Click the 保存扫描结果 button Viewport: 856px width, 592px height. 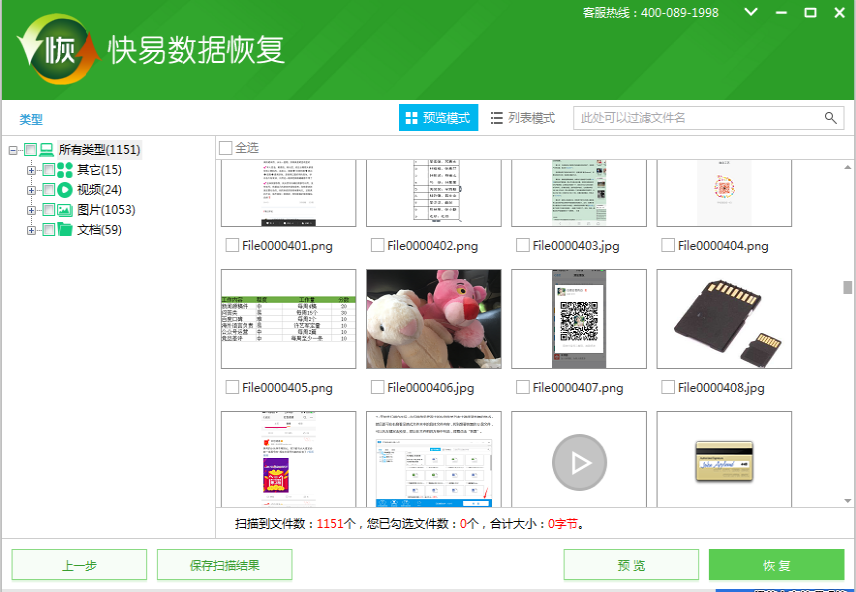pyautogui.click(x=224, y=565)
